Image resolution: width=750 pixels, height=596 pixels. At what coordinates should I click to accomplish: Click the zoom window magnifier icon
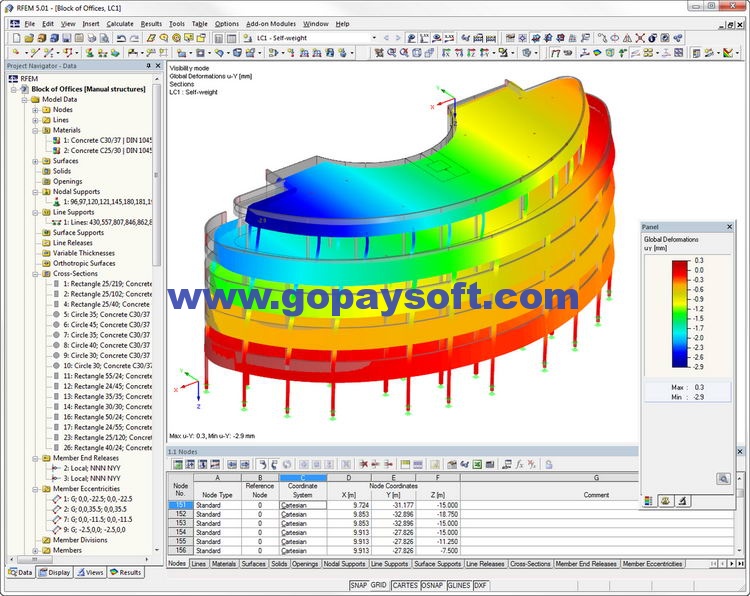(391, 53)
